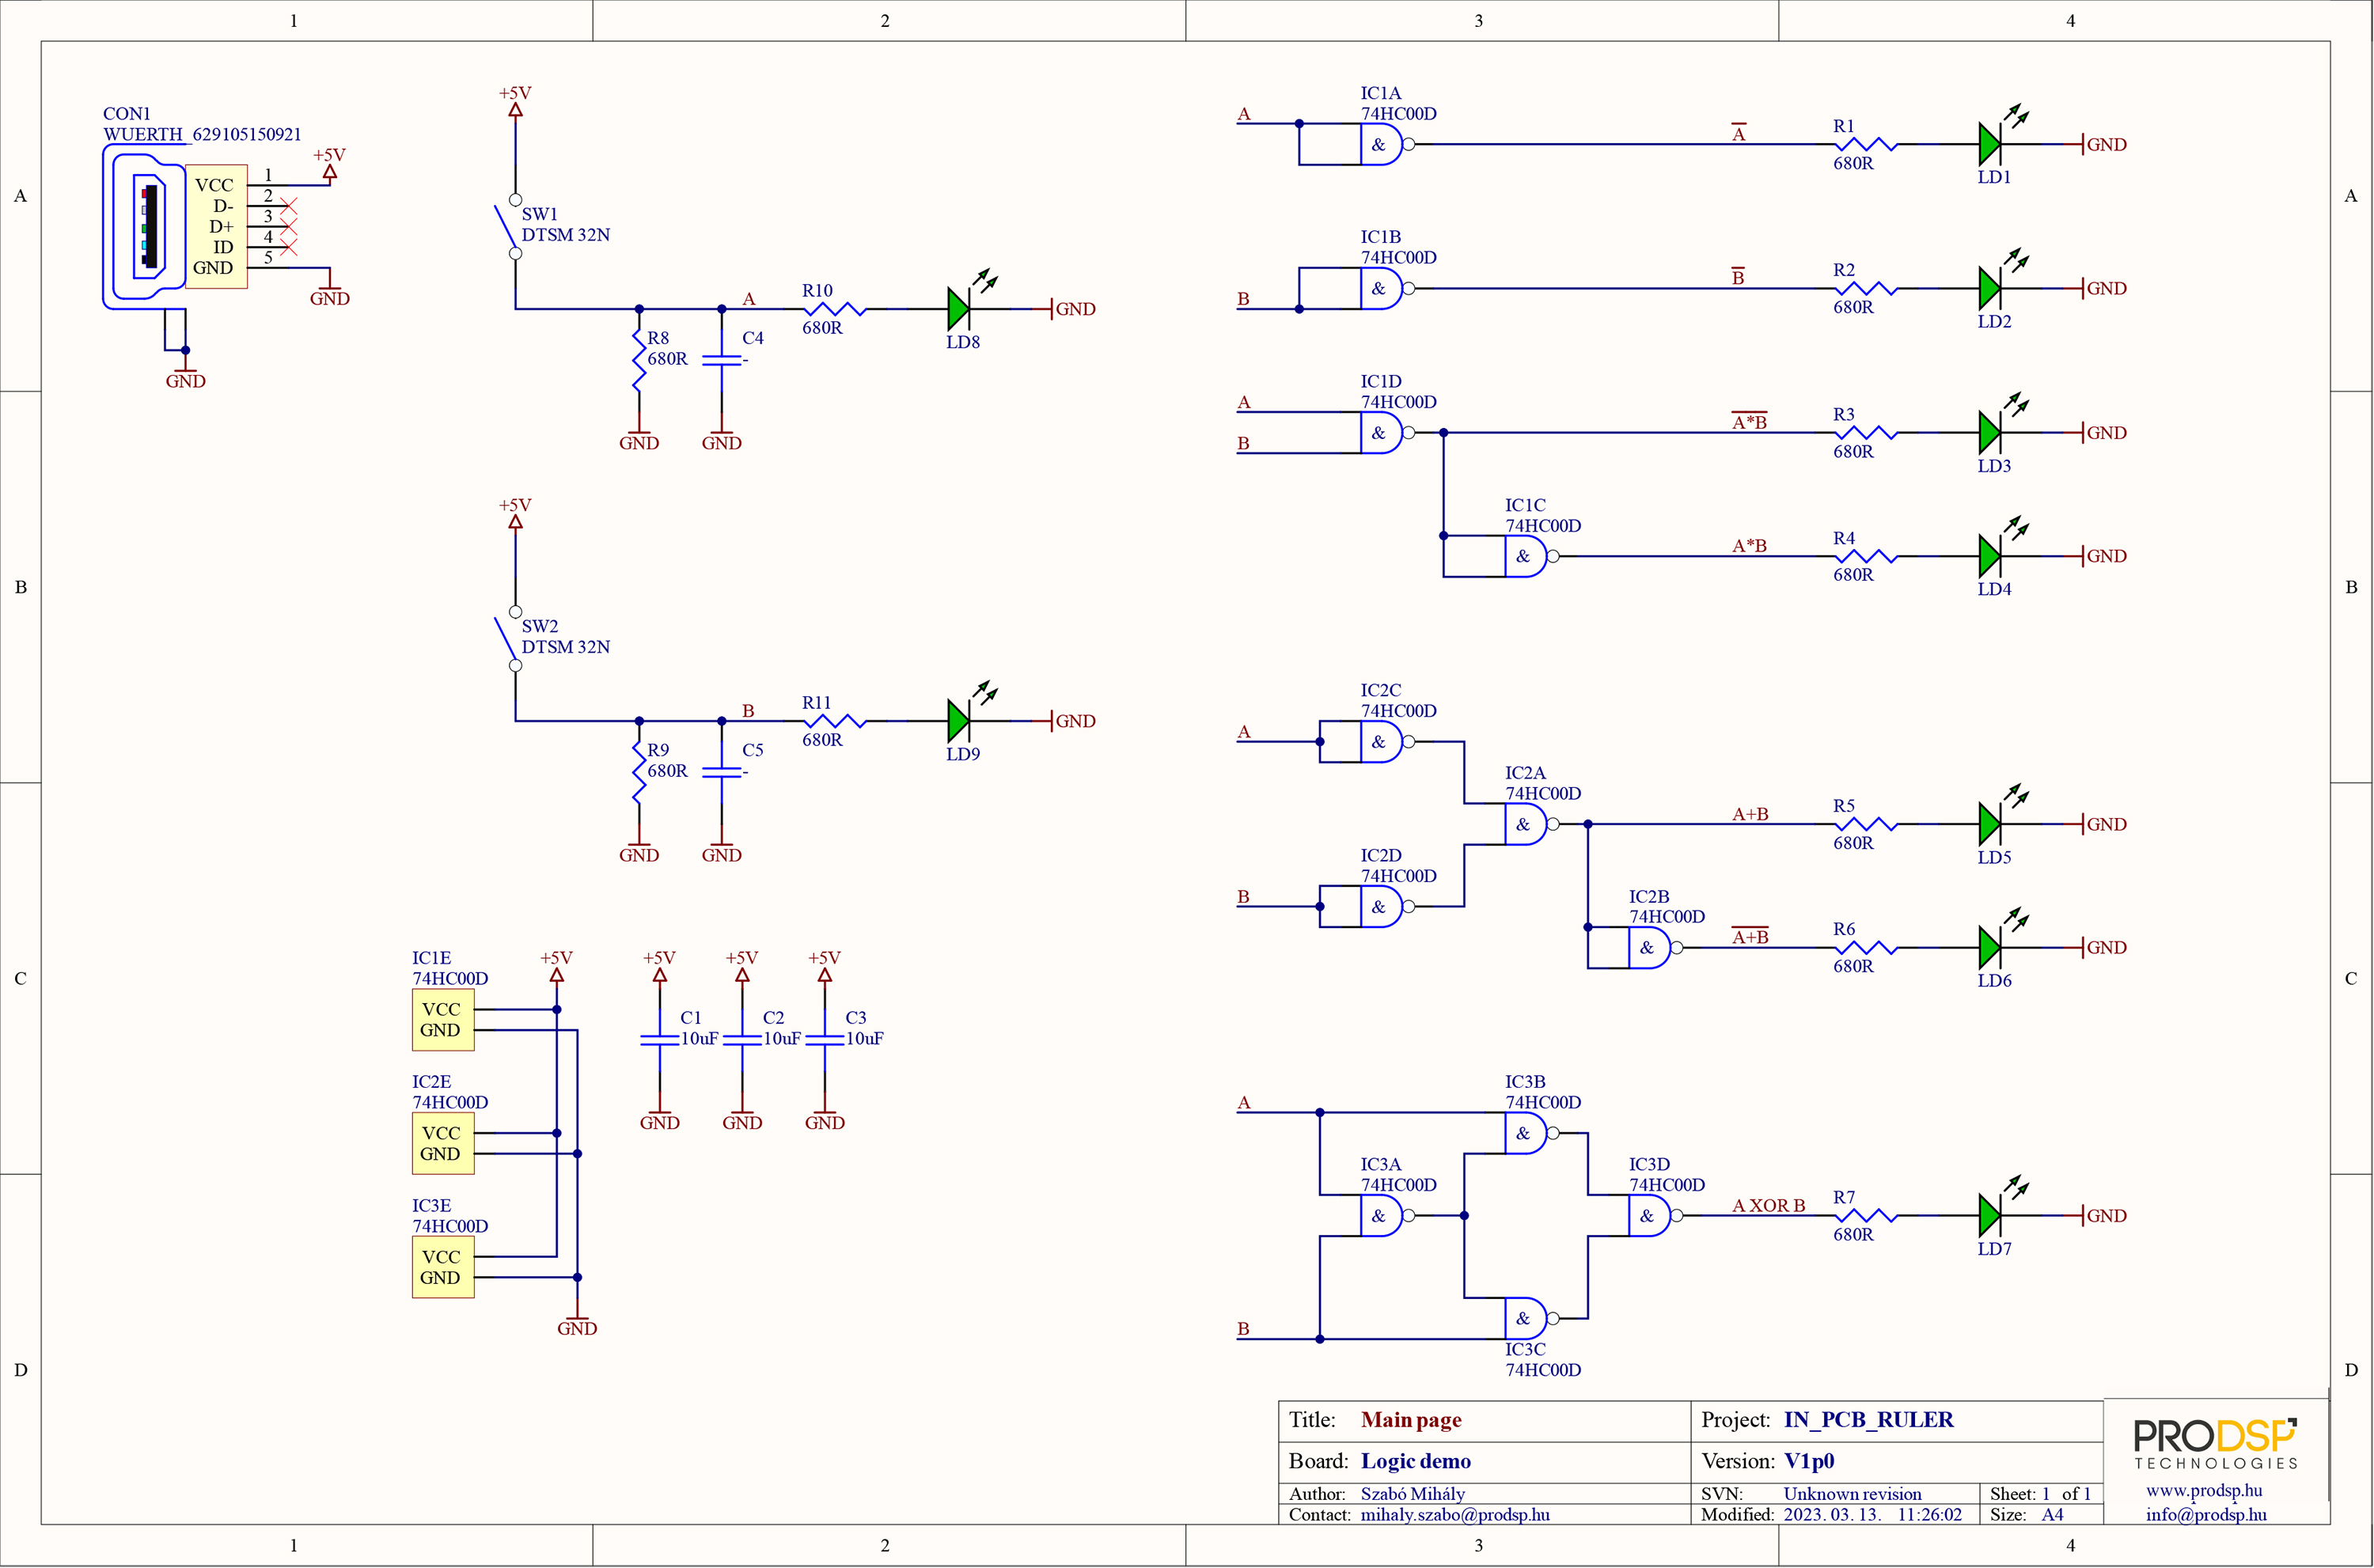Select the 'V1p0' version text
Viewport: 2374px width, 1568px height.
click(x=1809, y=1461)
